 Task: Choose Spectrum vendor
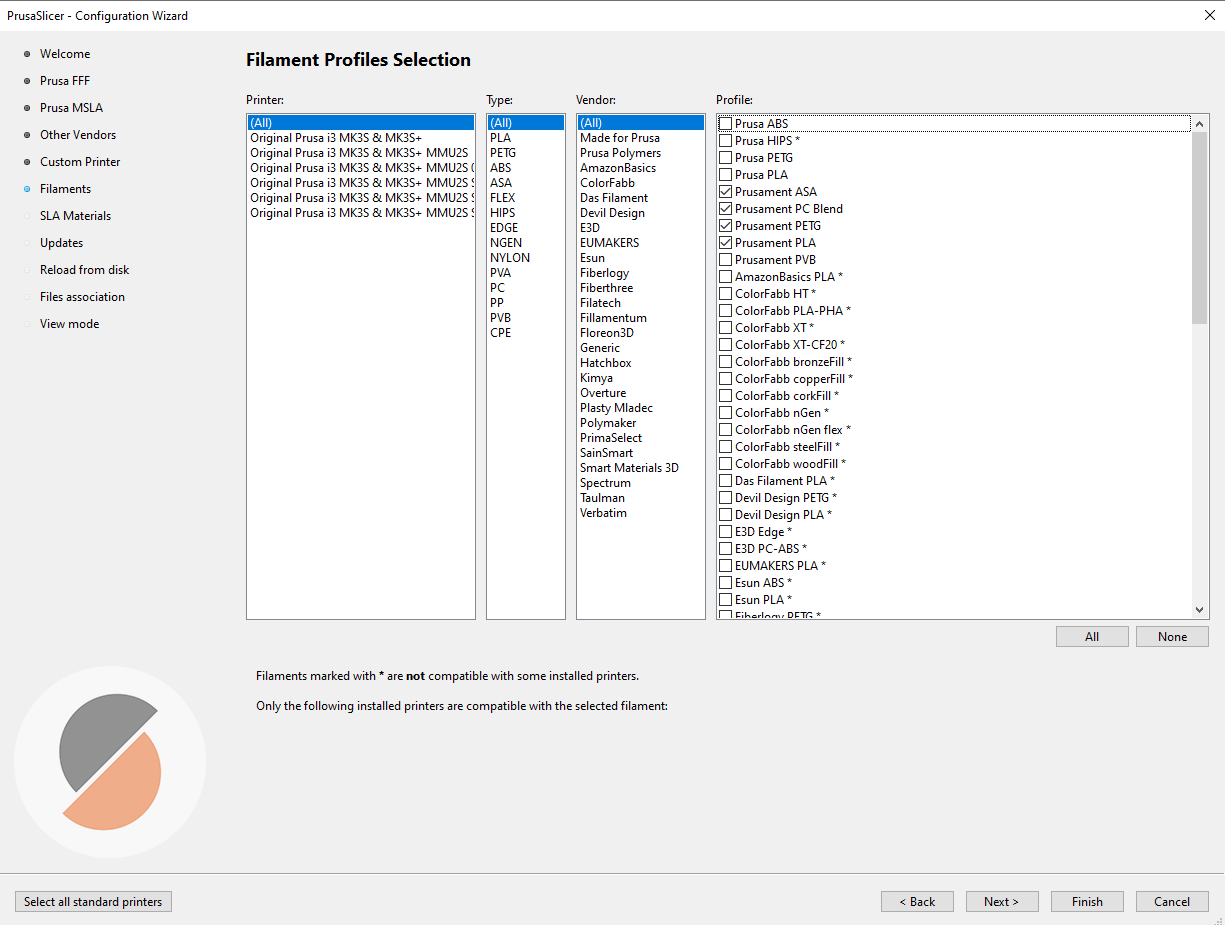[641, 483]
